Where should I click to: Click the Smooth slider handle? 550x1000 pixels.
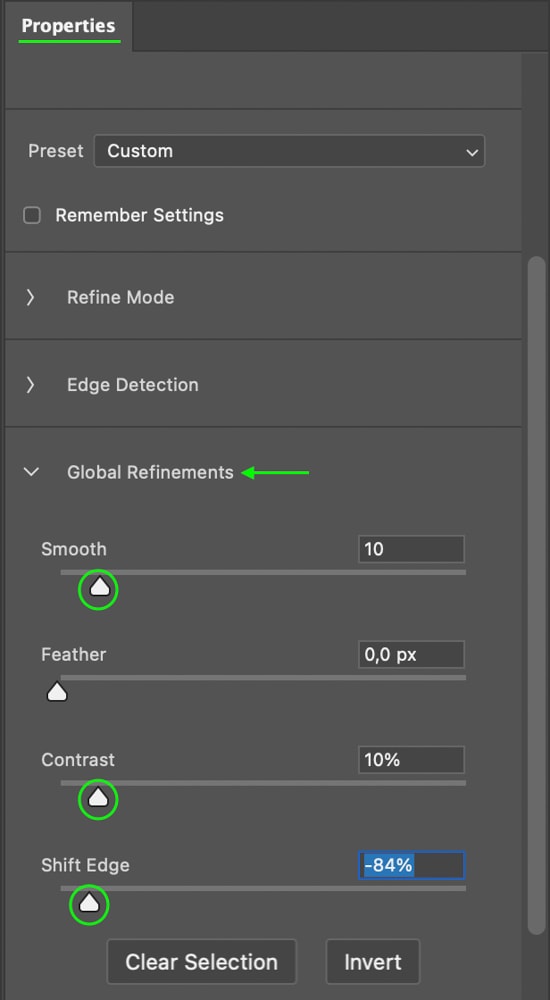[x=99, y=587]
